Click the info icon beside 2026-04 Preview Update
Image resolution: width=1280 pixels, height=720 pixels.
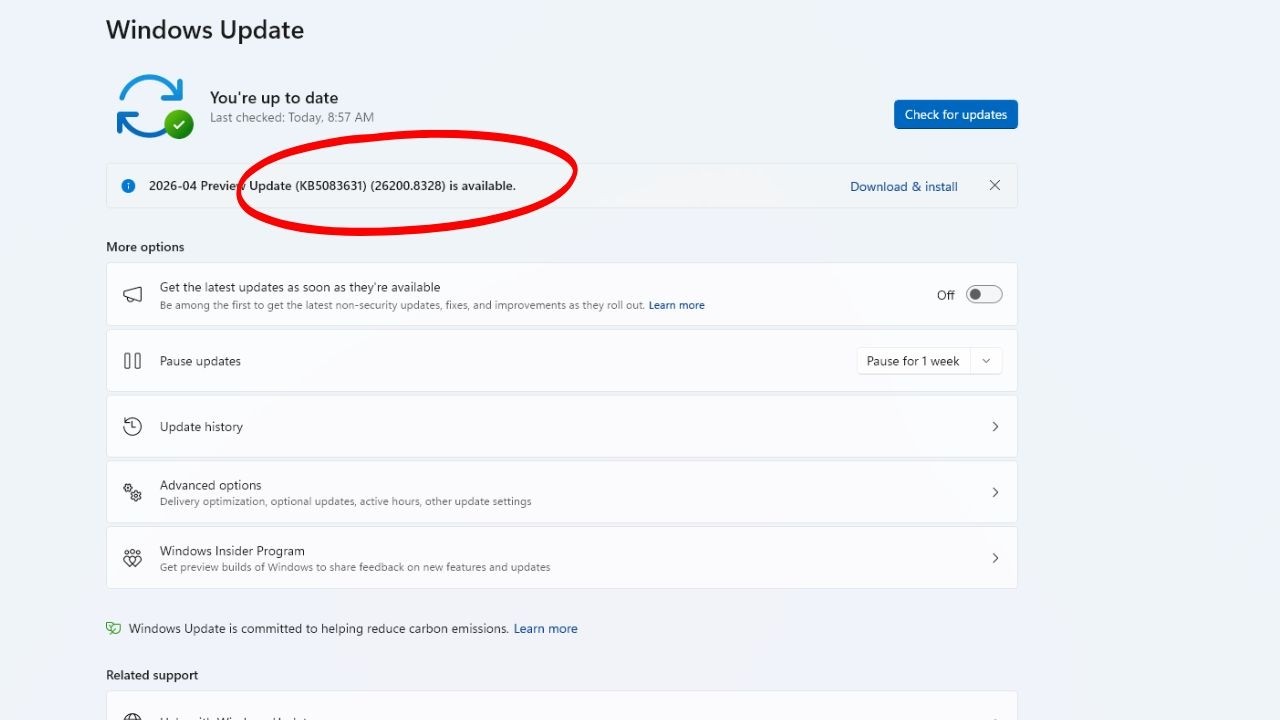[128, 186]
